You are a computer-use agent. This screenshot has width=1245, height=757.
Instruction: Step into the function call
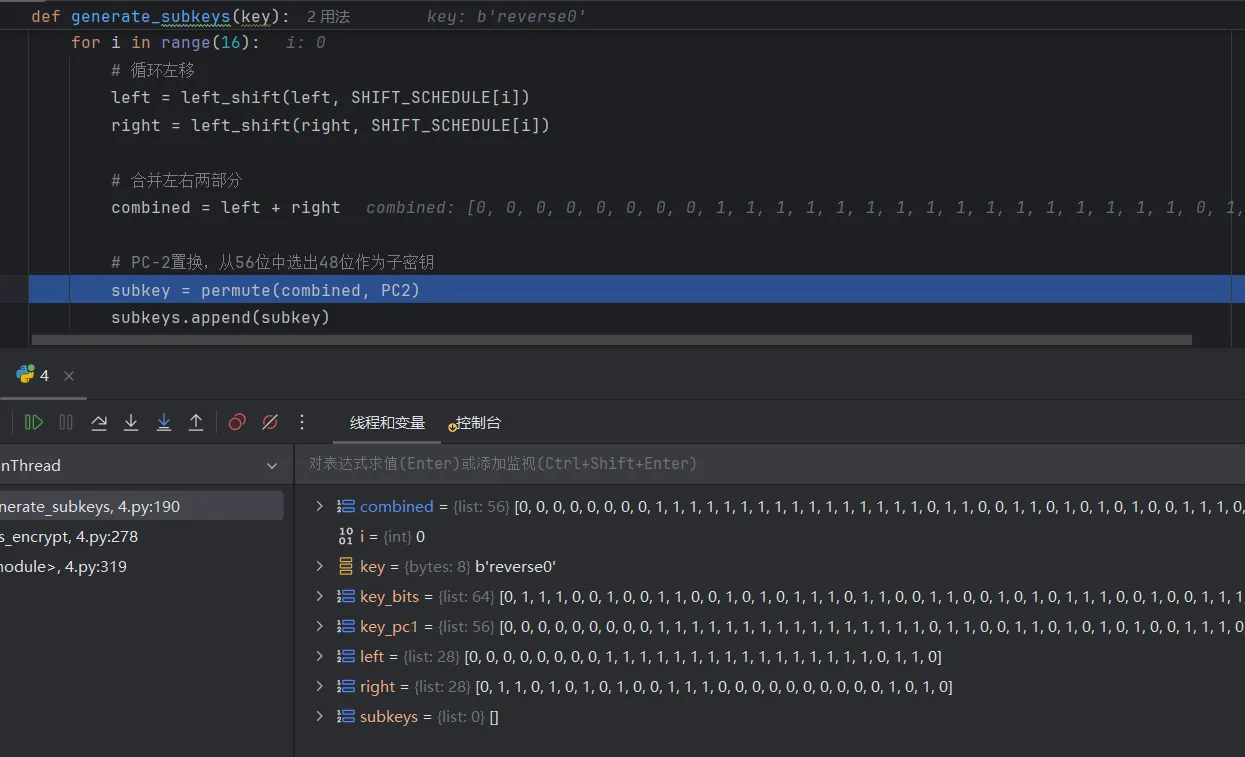[x=131, y=423]
